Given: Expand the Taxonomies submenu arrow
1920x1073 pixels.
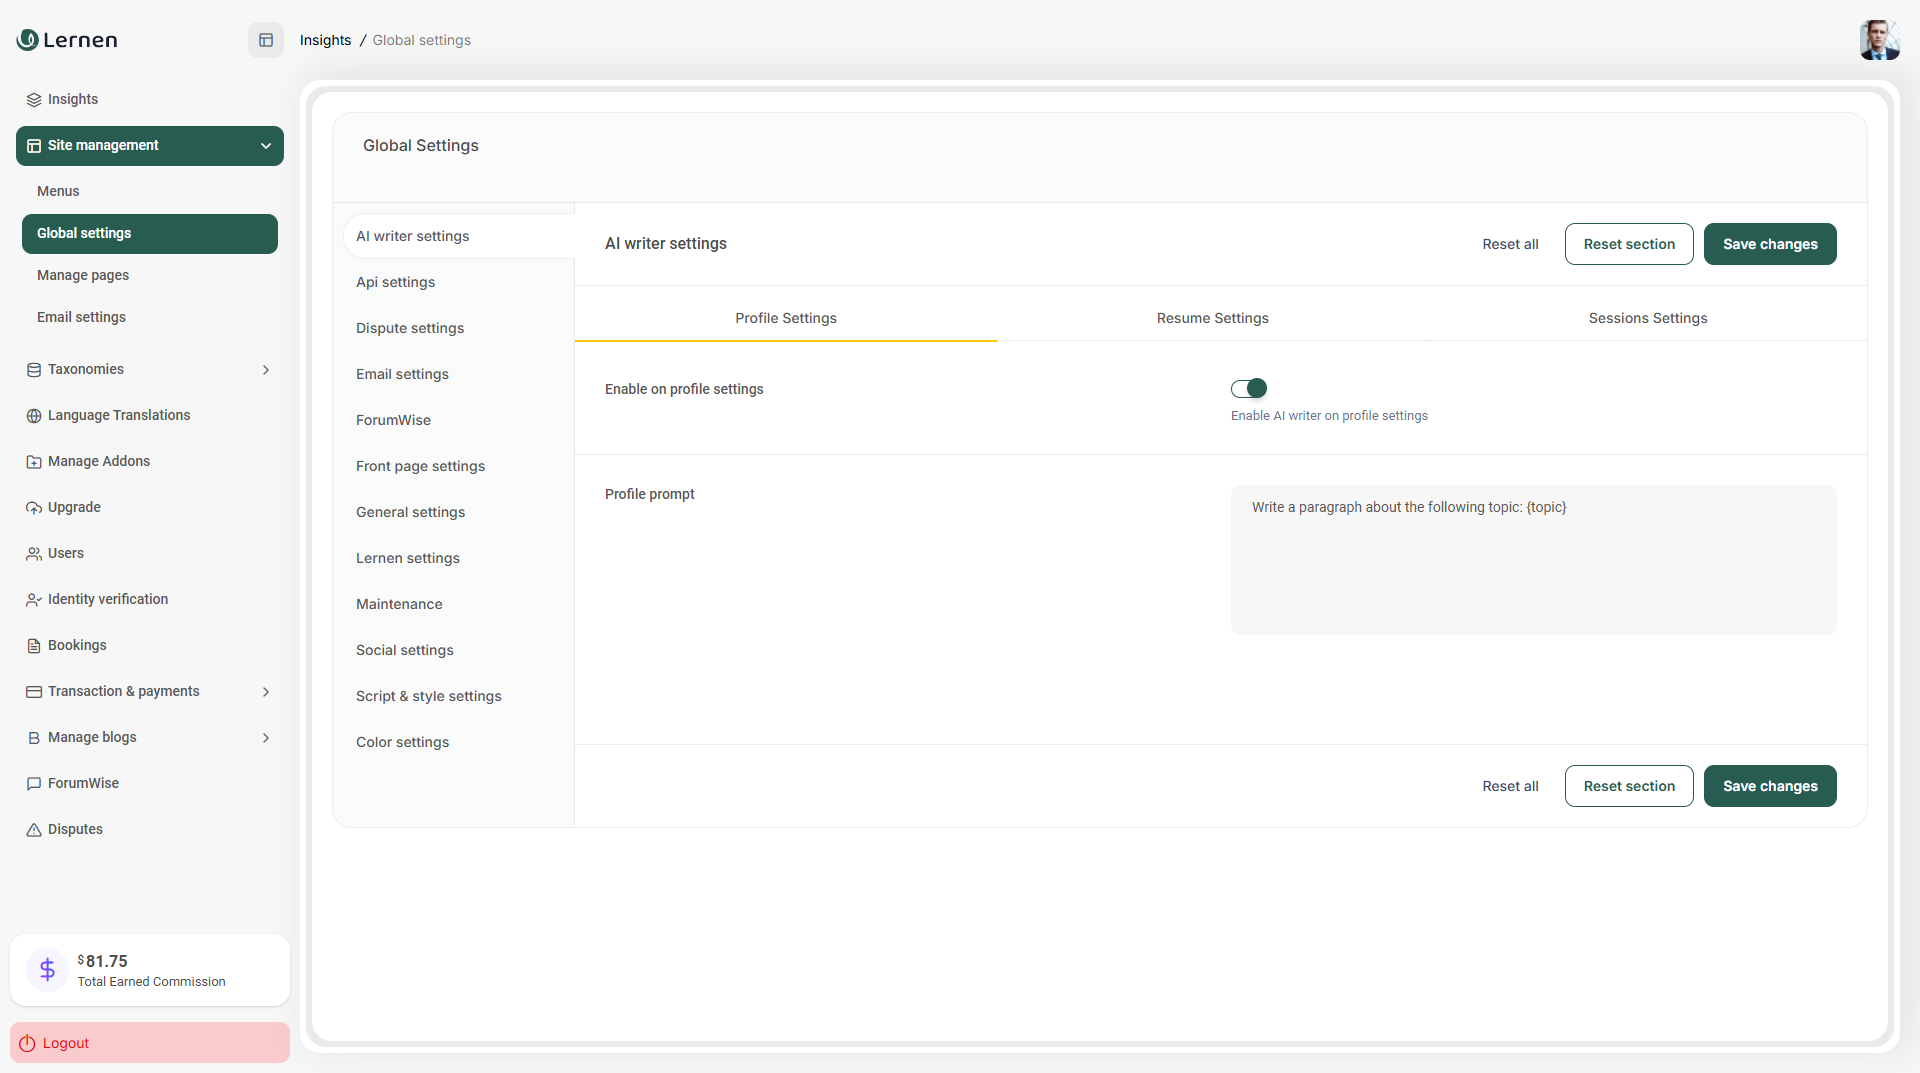Looking at the screenshot, I should (x=266, y=370).
